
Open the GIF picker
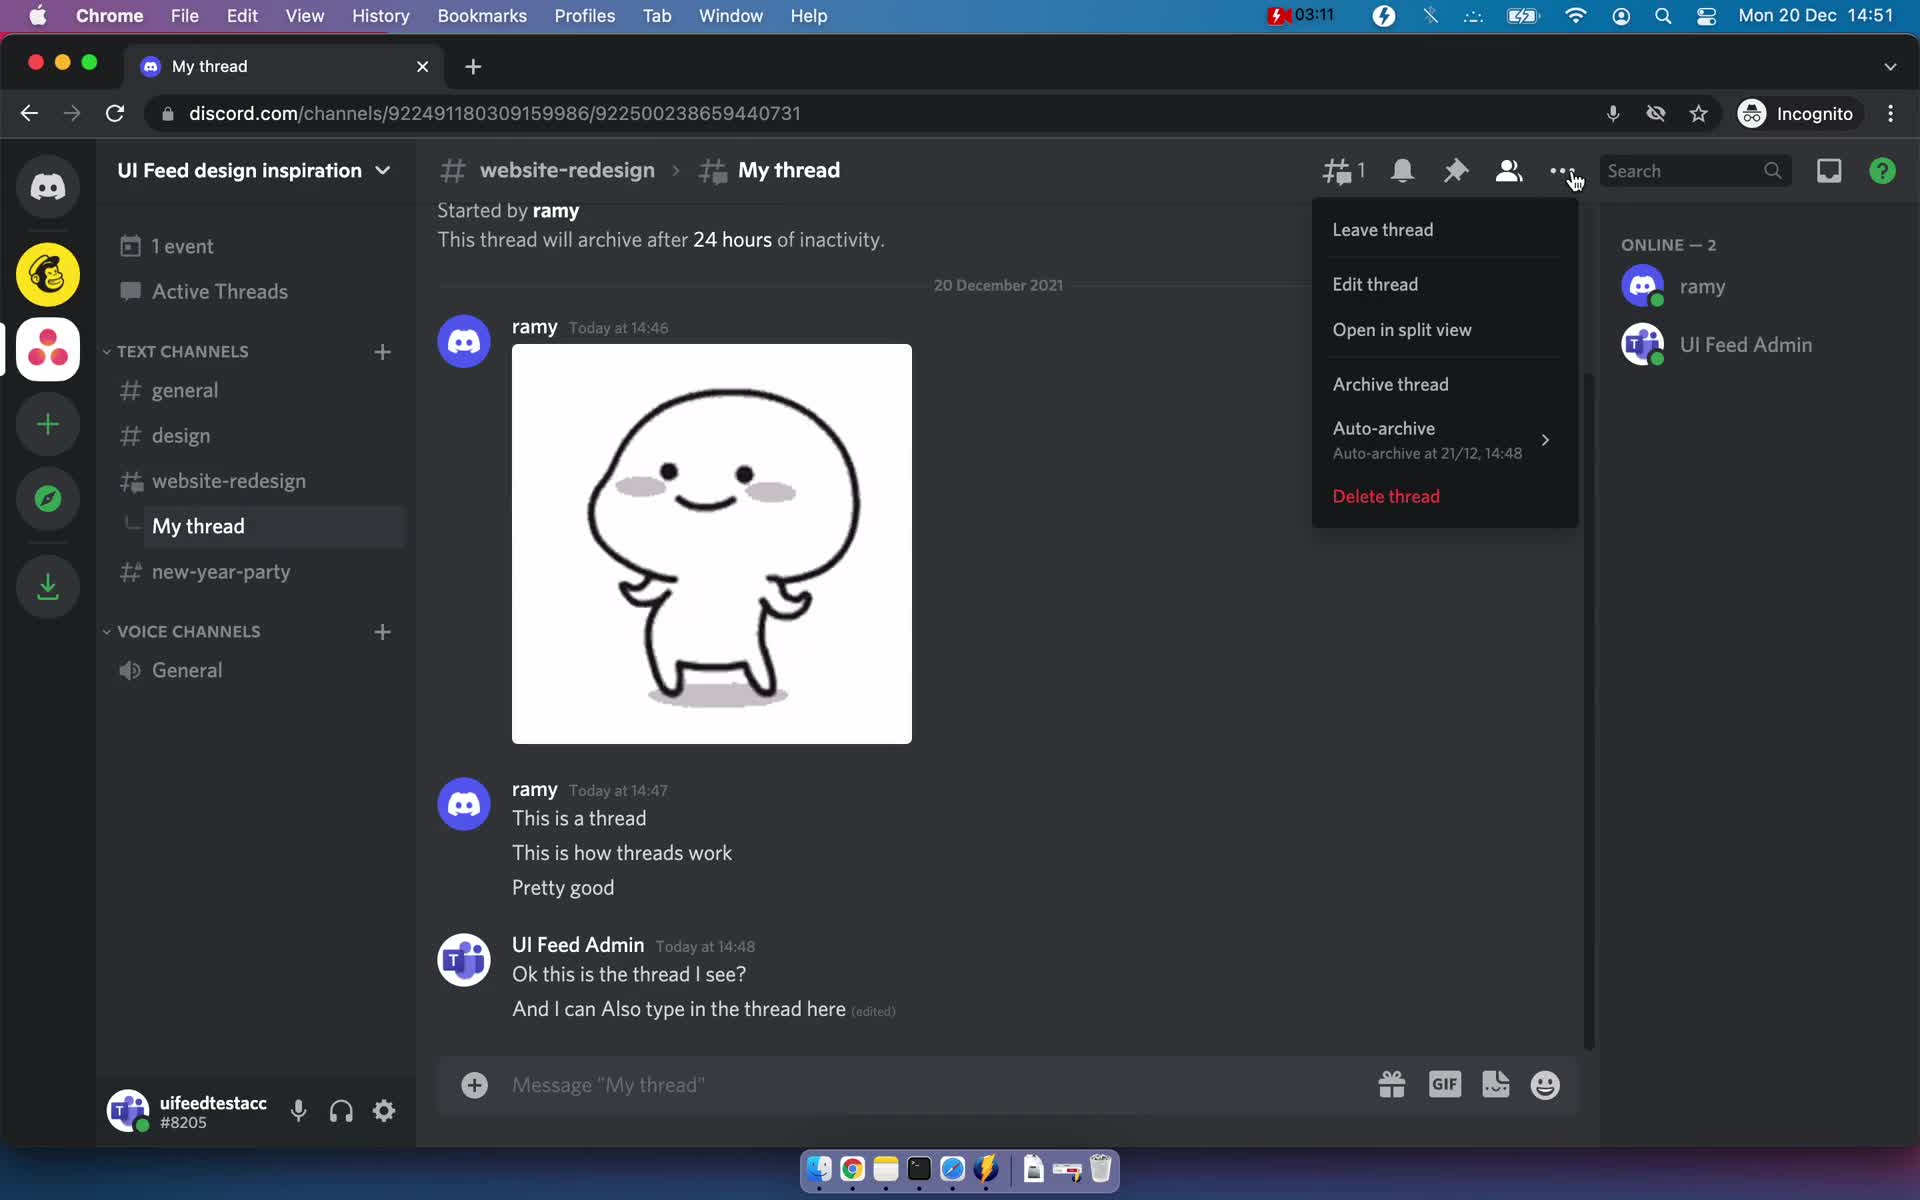1445,1085
